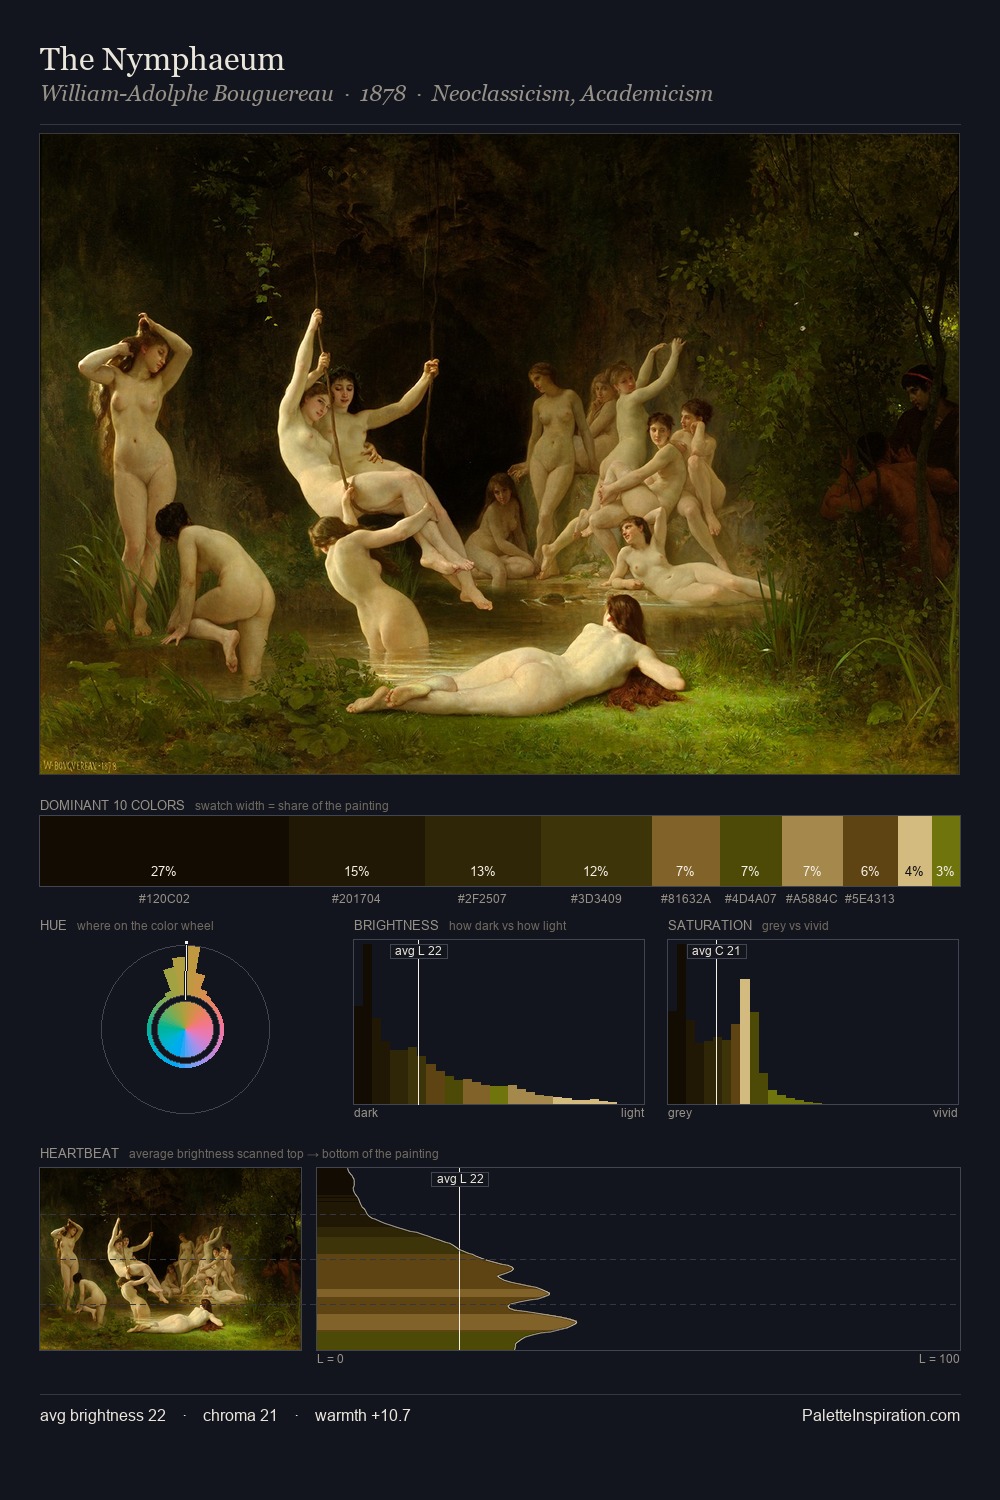Click the hex label #2F2507
This screenshot has width=1000, height=1500.
coord(482,898)
